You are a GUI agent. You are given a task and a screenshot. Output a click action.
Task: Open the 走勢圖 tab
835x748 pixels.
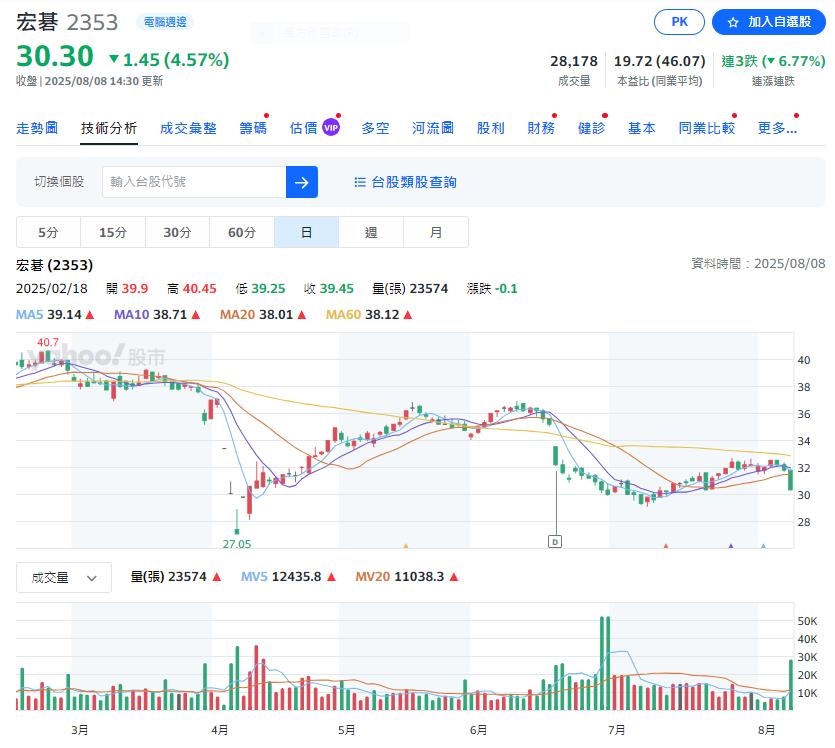pyautogui.click(x=37, y=128)
